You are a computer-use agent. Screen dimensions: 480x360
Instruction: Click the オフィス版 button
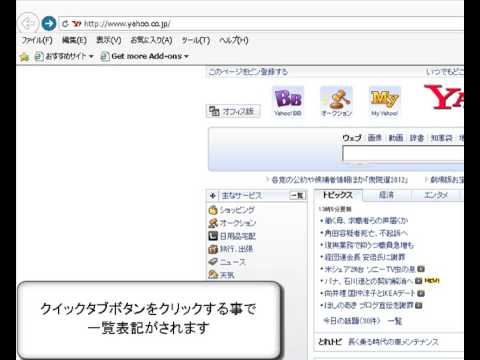[233, 111]
